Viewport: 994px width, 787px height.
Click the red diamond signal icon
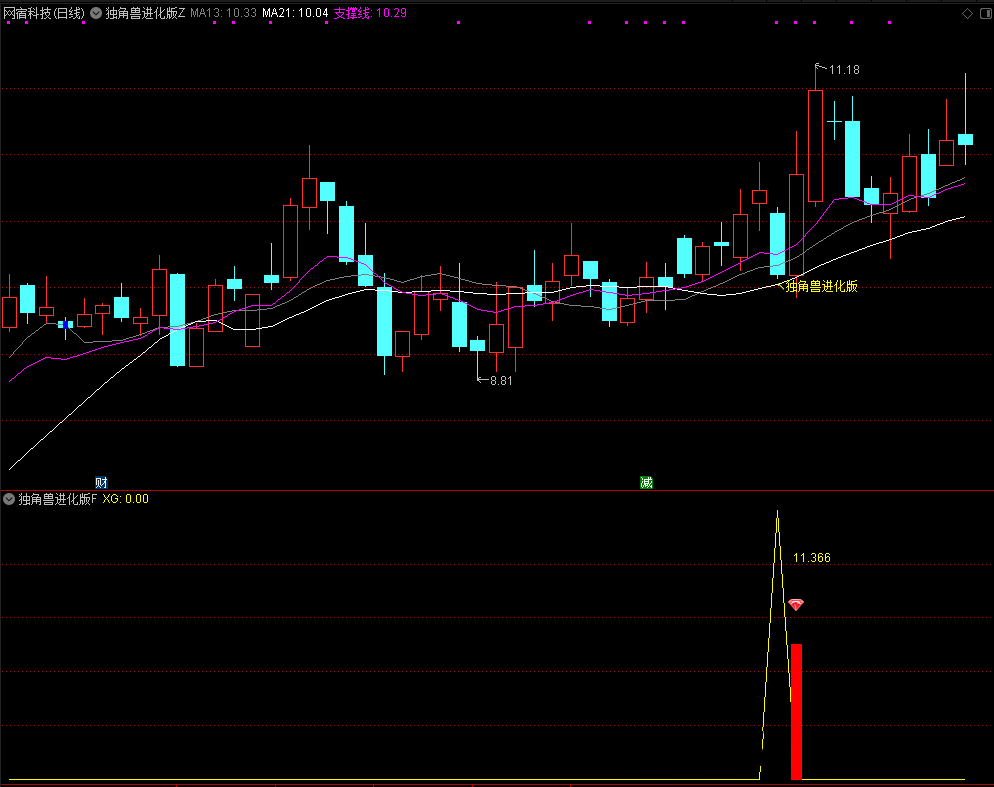pyautogui.click(x=796, y=605)
